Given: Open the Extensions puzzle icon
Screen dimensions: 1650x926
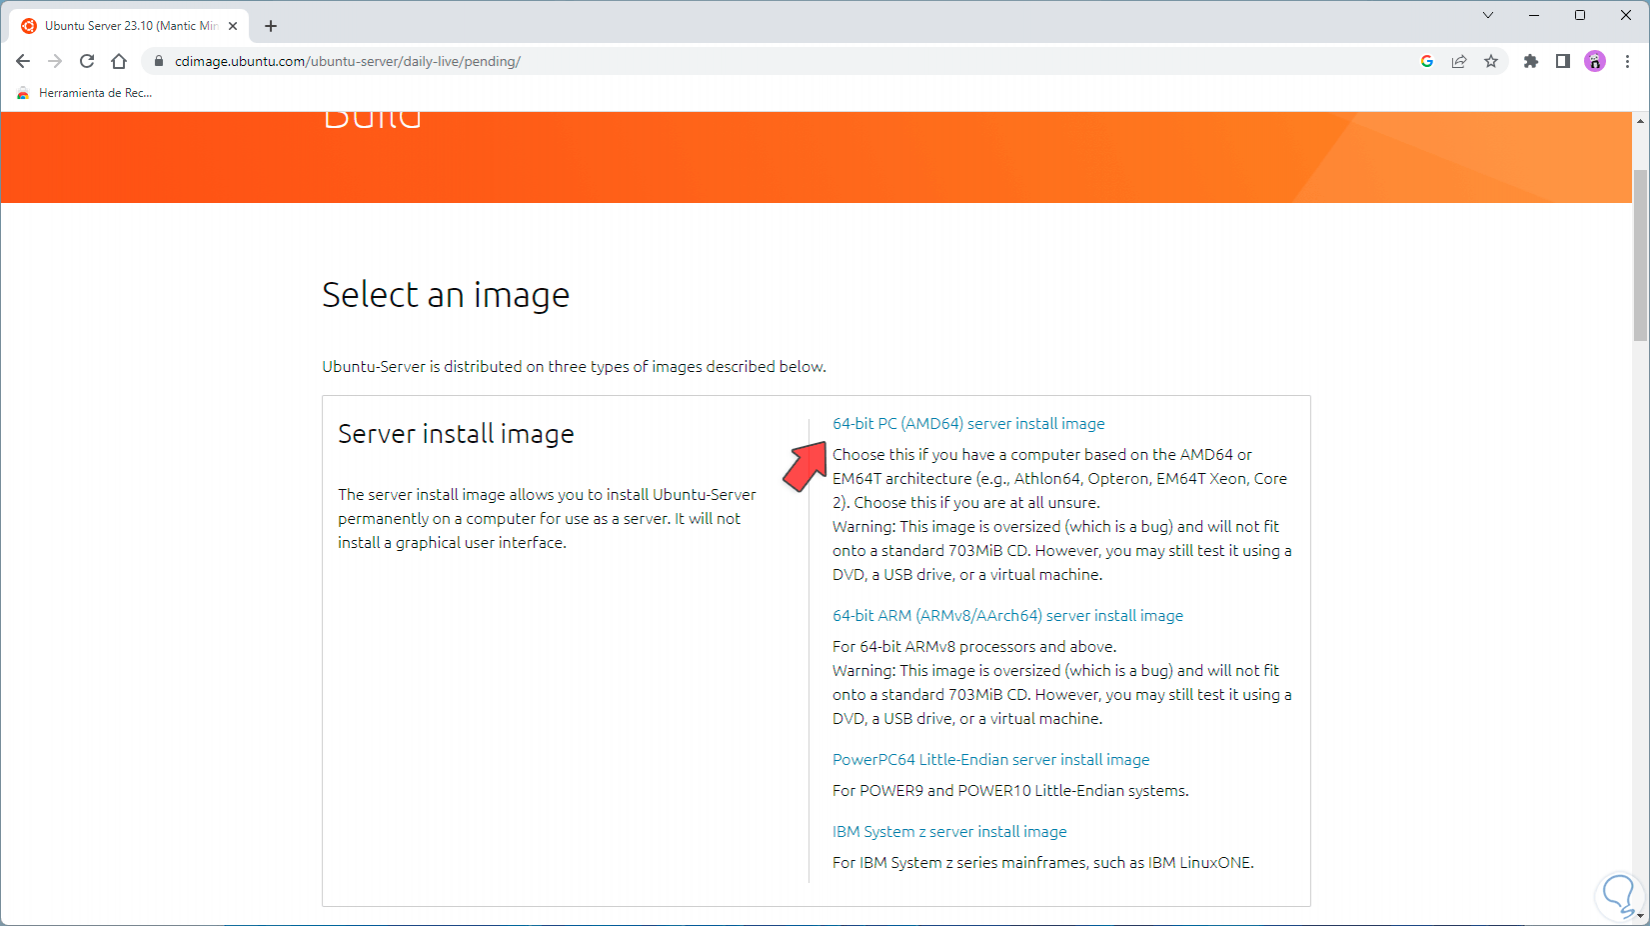Looking at the screenshot, I should (1531, 61).
